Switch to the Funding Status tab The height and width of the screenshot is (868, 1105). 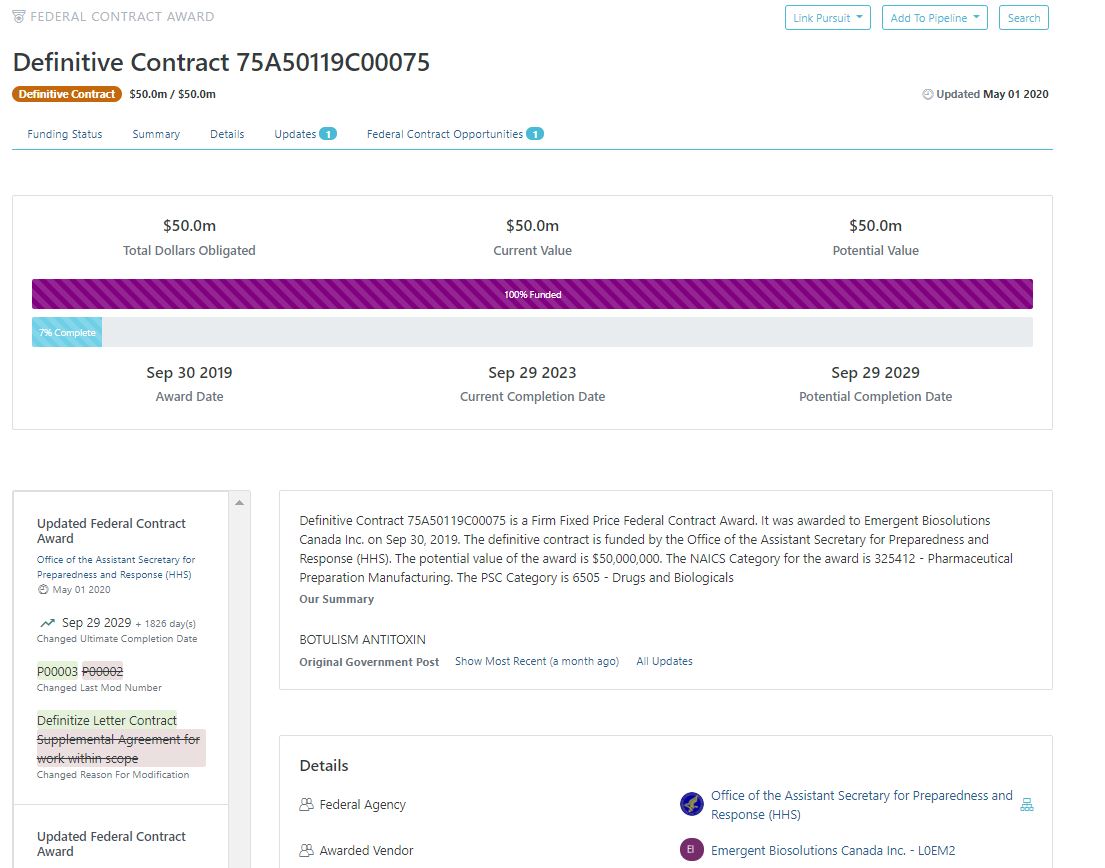(65, 134)
